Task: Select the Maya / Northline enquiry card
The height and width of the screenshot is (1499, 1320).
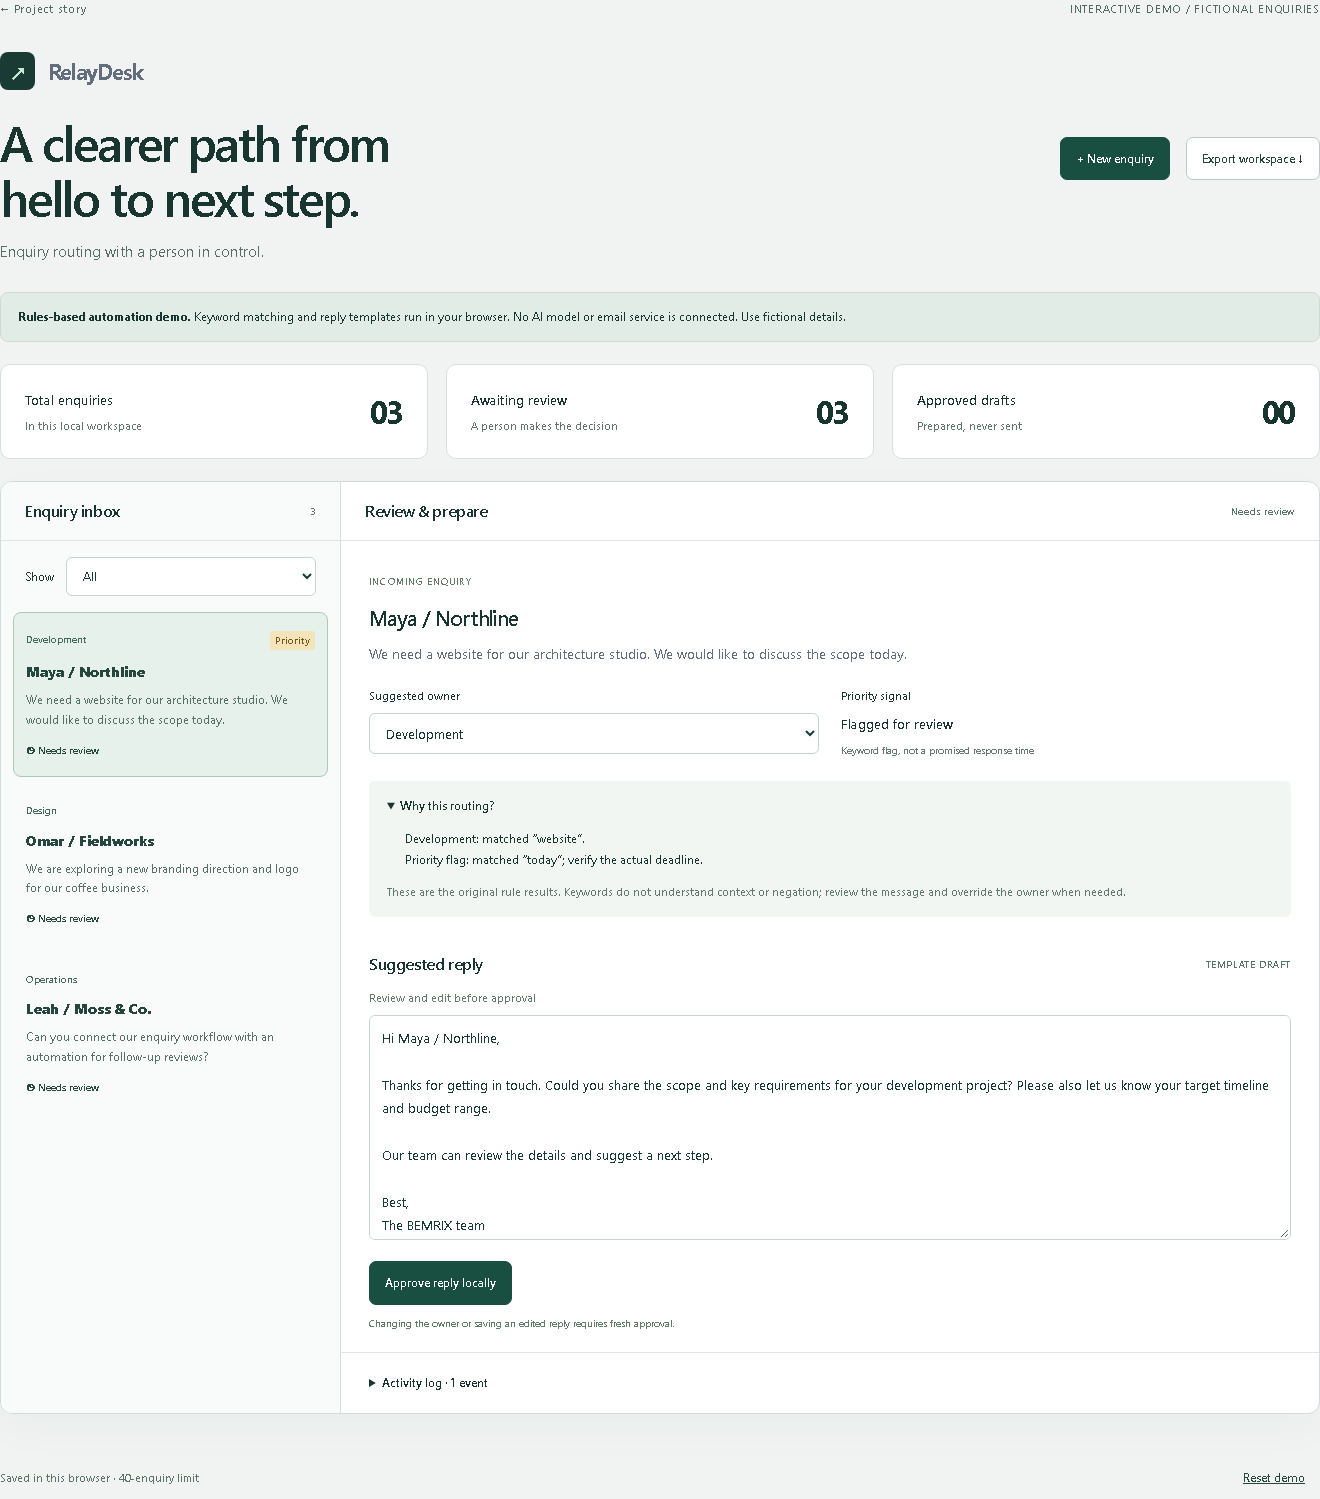Action: [170, 694]
